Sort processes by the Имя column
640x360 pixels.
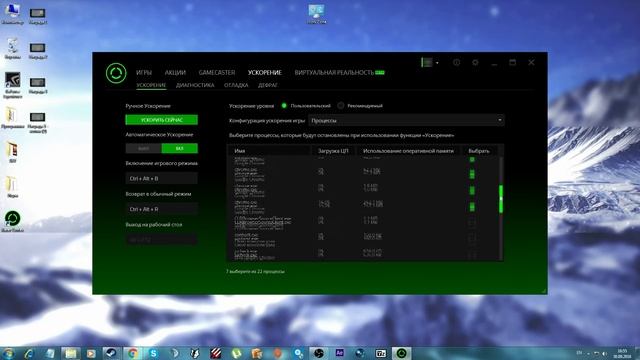(x=240, y=151)
